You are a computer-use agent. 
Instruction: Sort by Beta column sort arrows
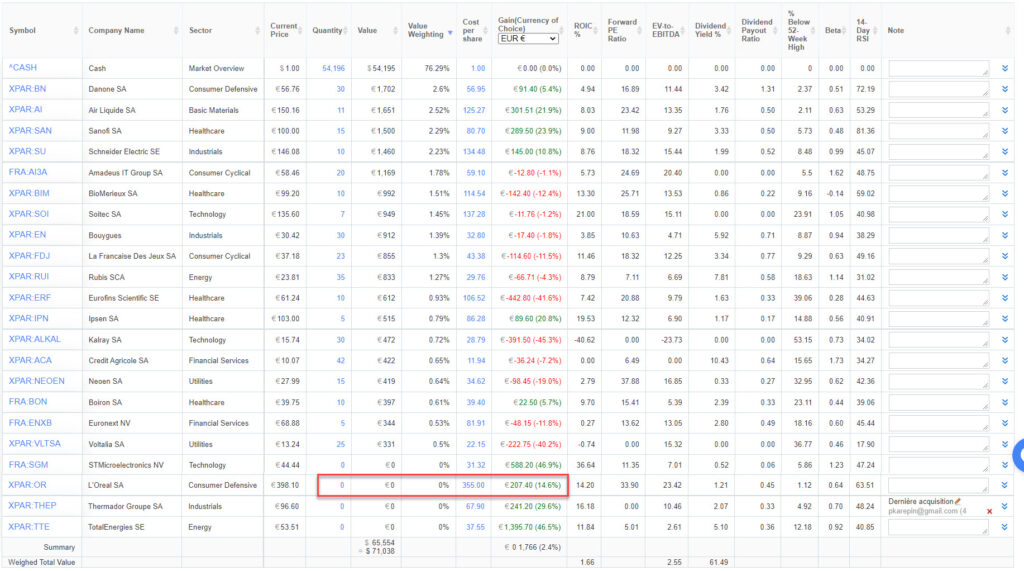click(x=844, y=31)
